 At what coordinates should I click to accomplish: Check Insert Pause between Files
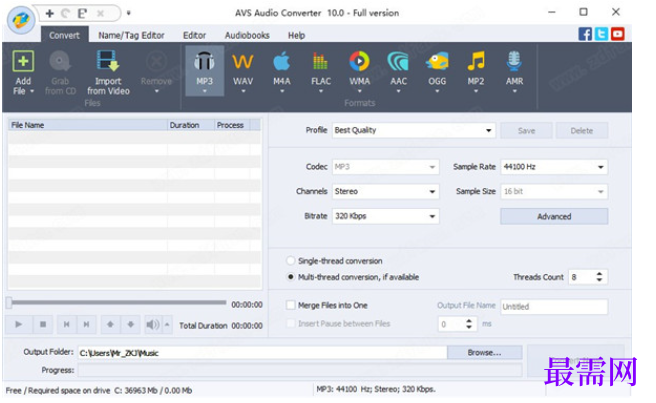290,323
